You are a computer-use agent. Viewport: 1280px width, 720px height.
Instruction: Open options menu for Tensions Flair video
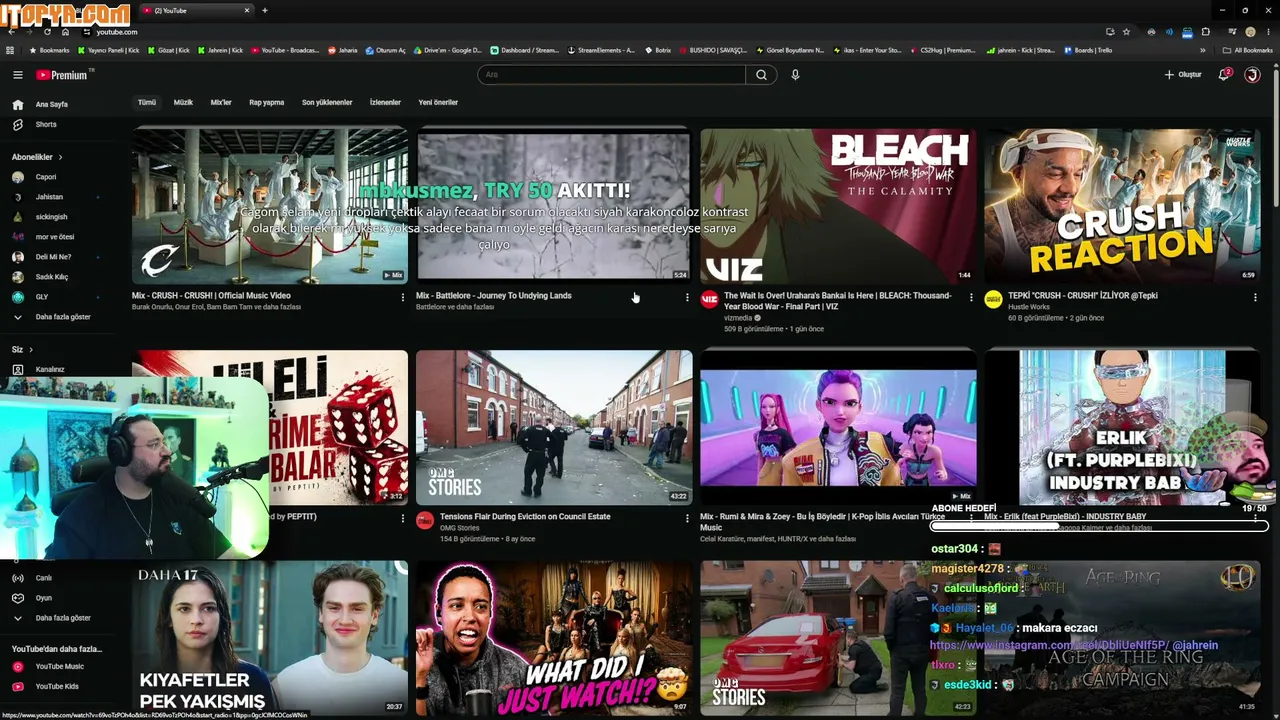(x=687, y=518)
